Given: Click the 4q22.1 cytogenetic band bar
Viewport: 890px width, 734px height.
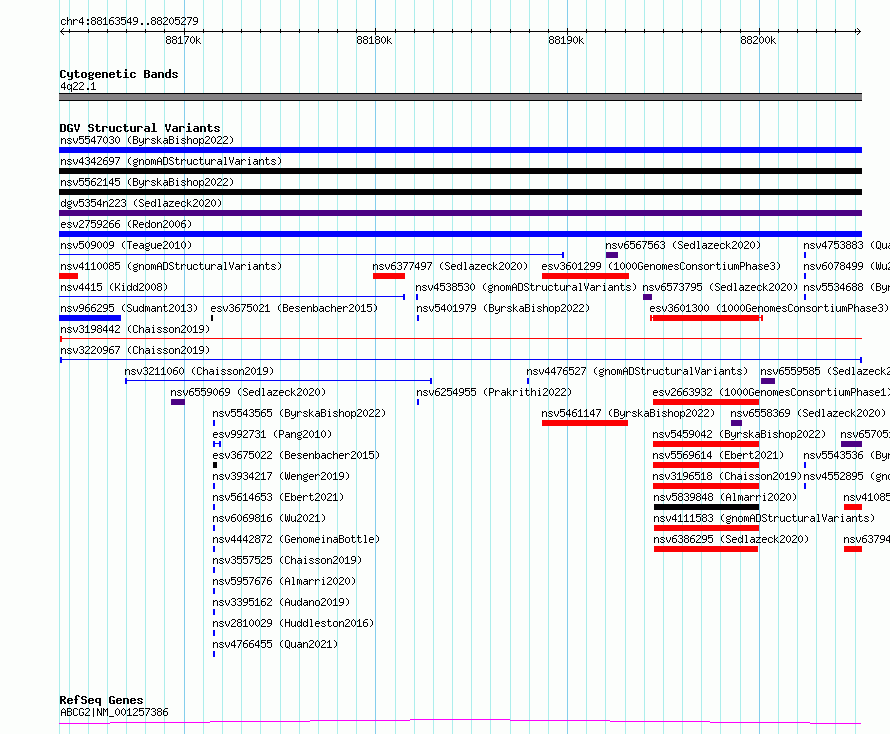Looking at the screenshot, I should [460, 97].
